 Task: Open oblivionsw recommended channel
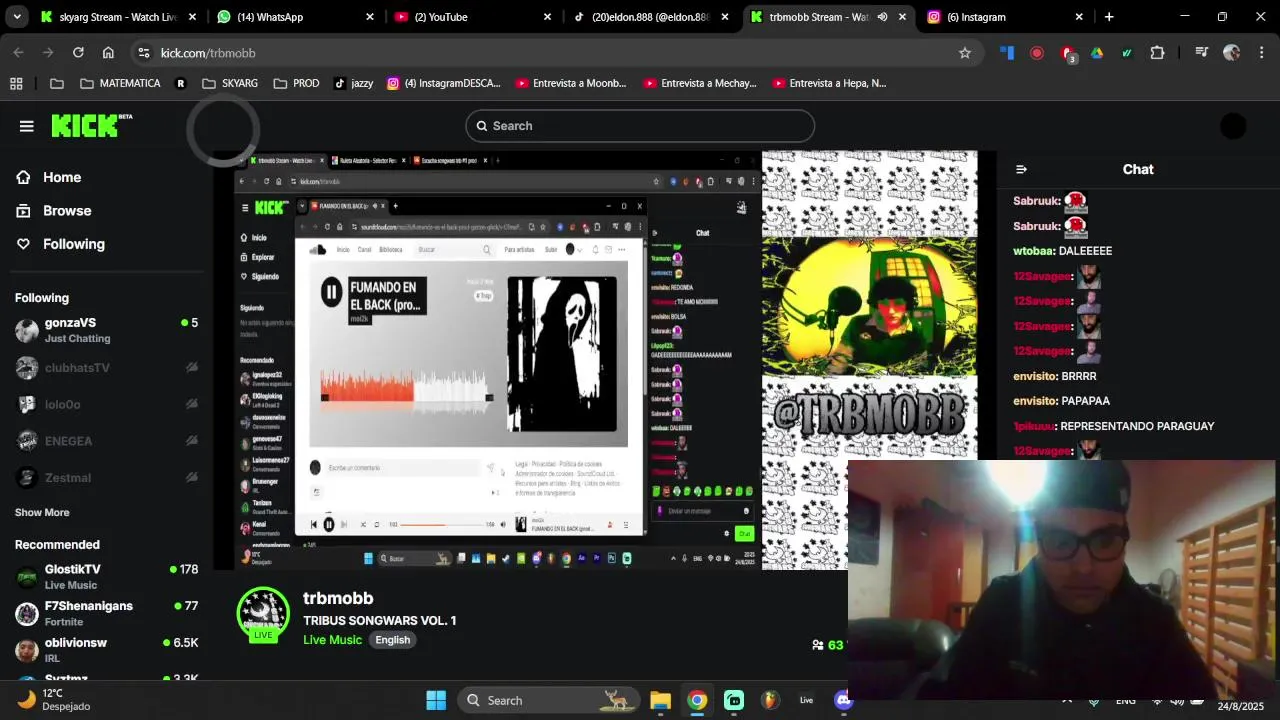[x=106, y=650]
